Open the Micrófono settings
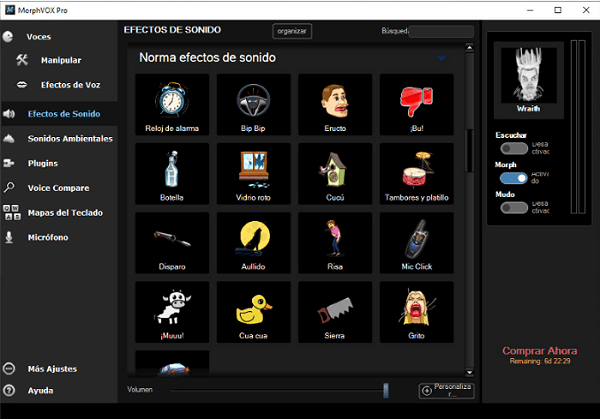 (48, 237)
